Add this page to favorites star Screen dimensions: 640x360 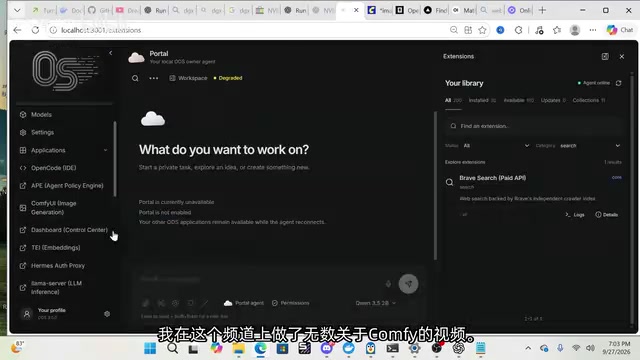(482, 30)
